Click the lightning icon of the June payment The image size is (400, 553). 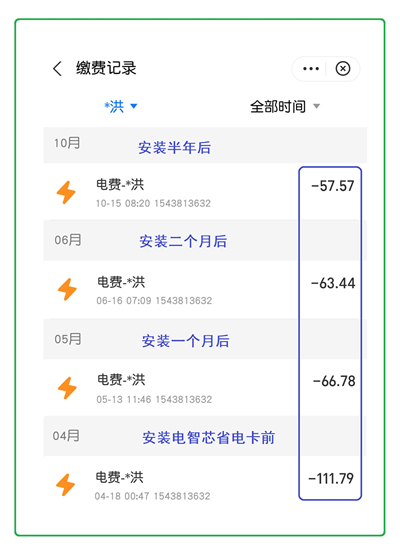pyautogui.click(x=67, y=289)
